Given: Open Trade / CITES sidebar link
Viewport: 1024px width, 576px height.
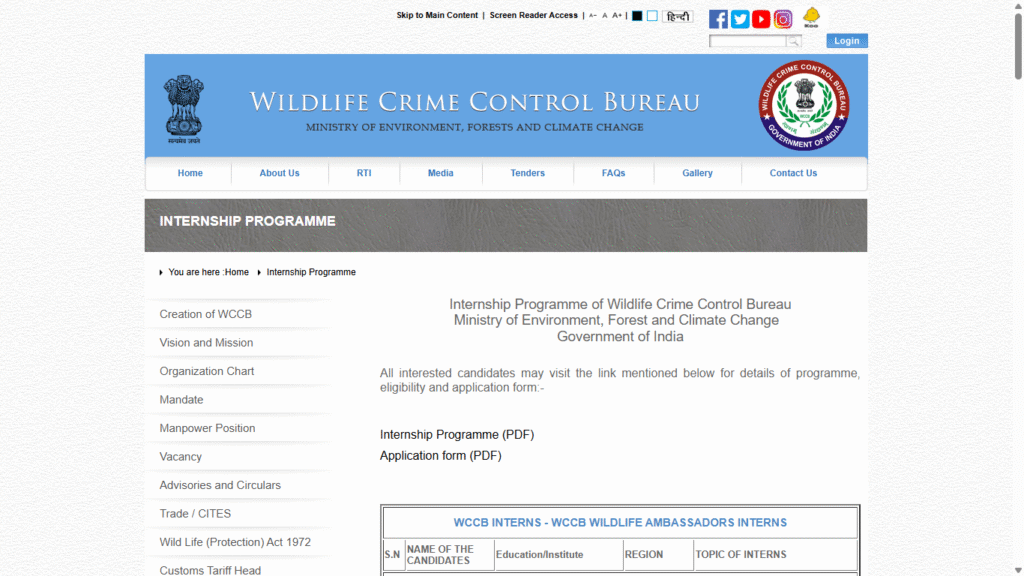Looking at the screenshot, I should point(195,514).
